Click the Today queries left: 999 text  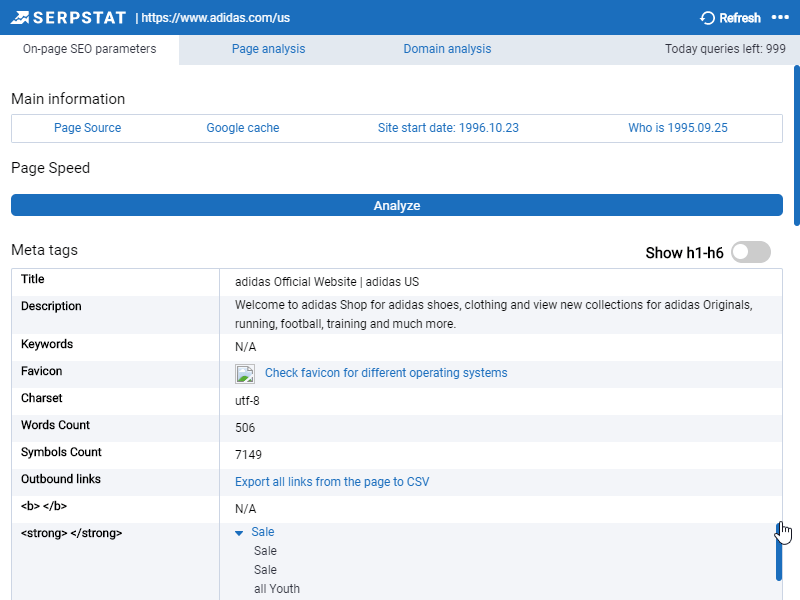pyautogui.click(x=725, y=49)
